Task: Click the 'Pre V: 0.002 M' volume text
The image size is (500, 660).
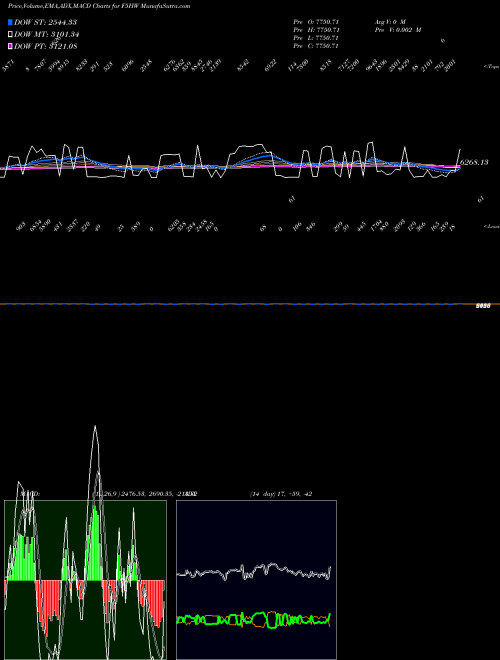Action: click(398, 30)
